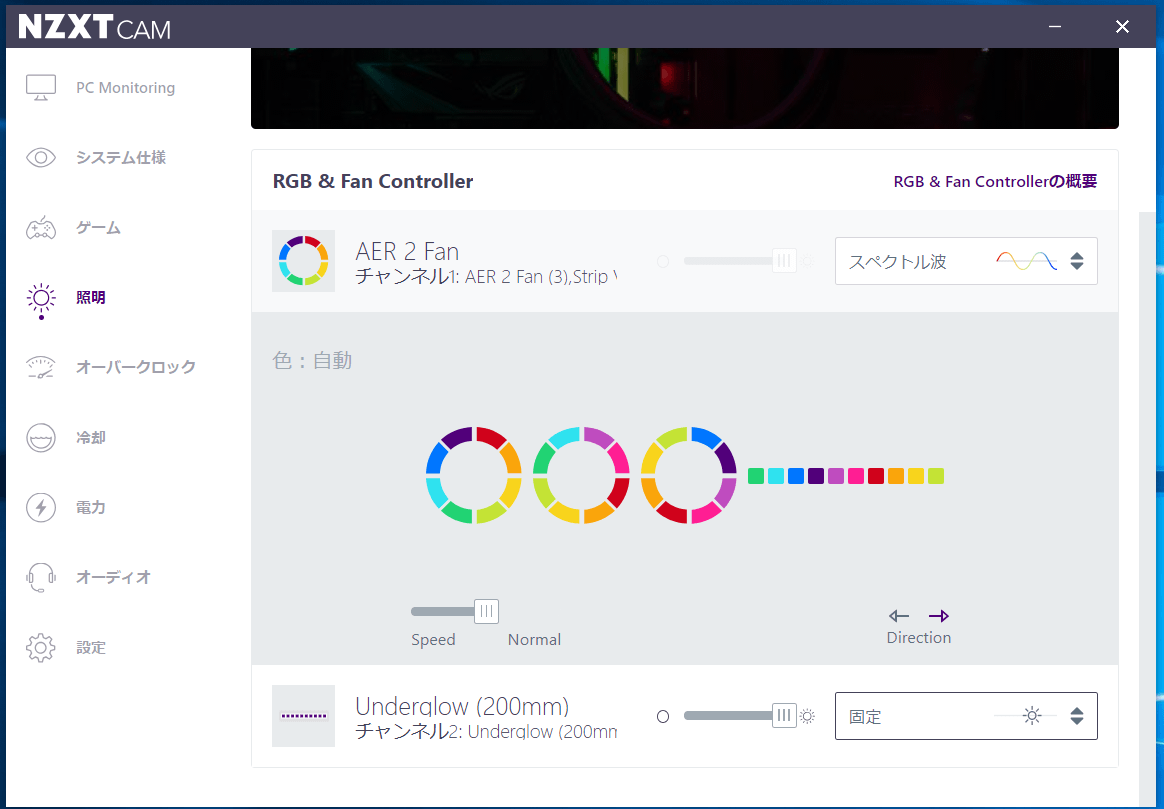
Task: Open the lightning bolt 電力 icon
Action: pos(41,508)
